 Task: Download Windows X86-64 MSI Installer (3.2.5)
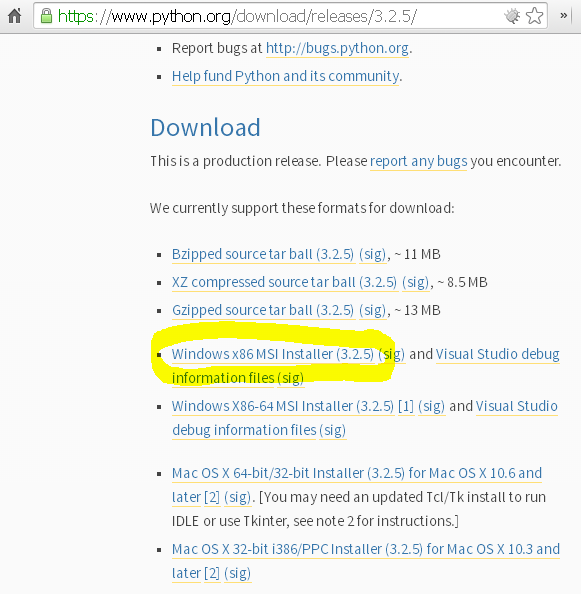tap(283, 406)
